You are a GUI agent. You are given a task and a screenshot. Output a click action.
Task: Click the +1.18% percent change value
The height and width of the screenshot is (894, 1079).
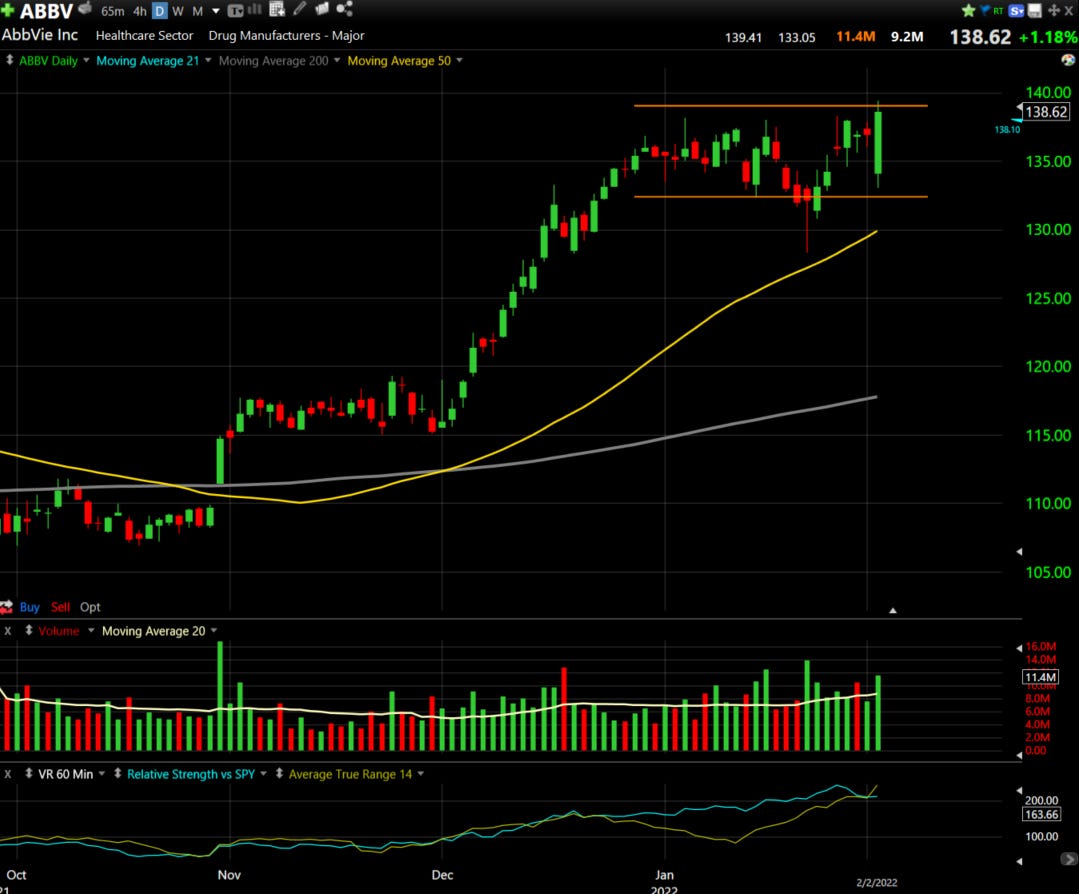point(1047,37)
